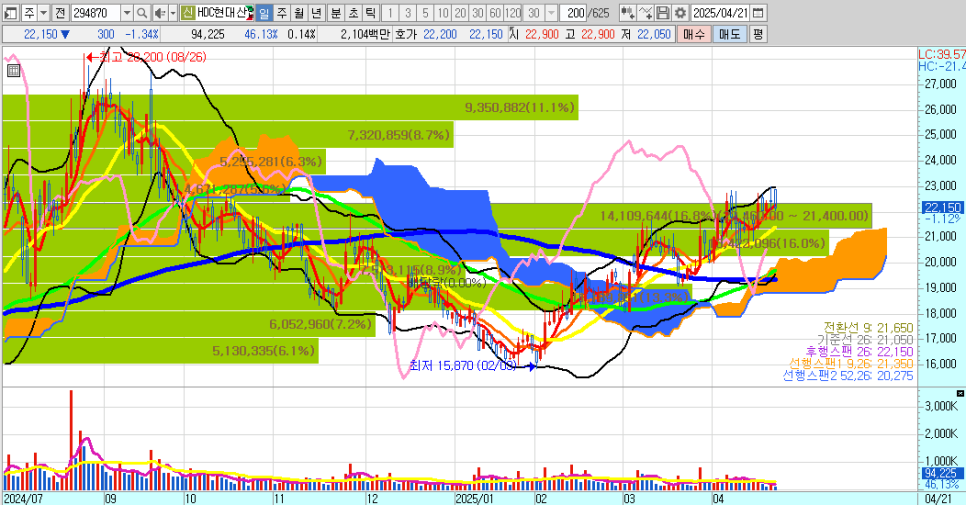Select the 일 daily period toggle
Image resolution: width=966 pixels, height=505 pixels.
pos(264,12)
